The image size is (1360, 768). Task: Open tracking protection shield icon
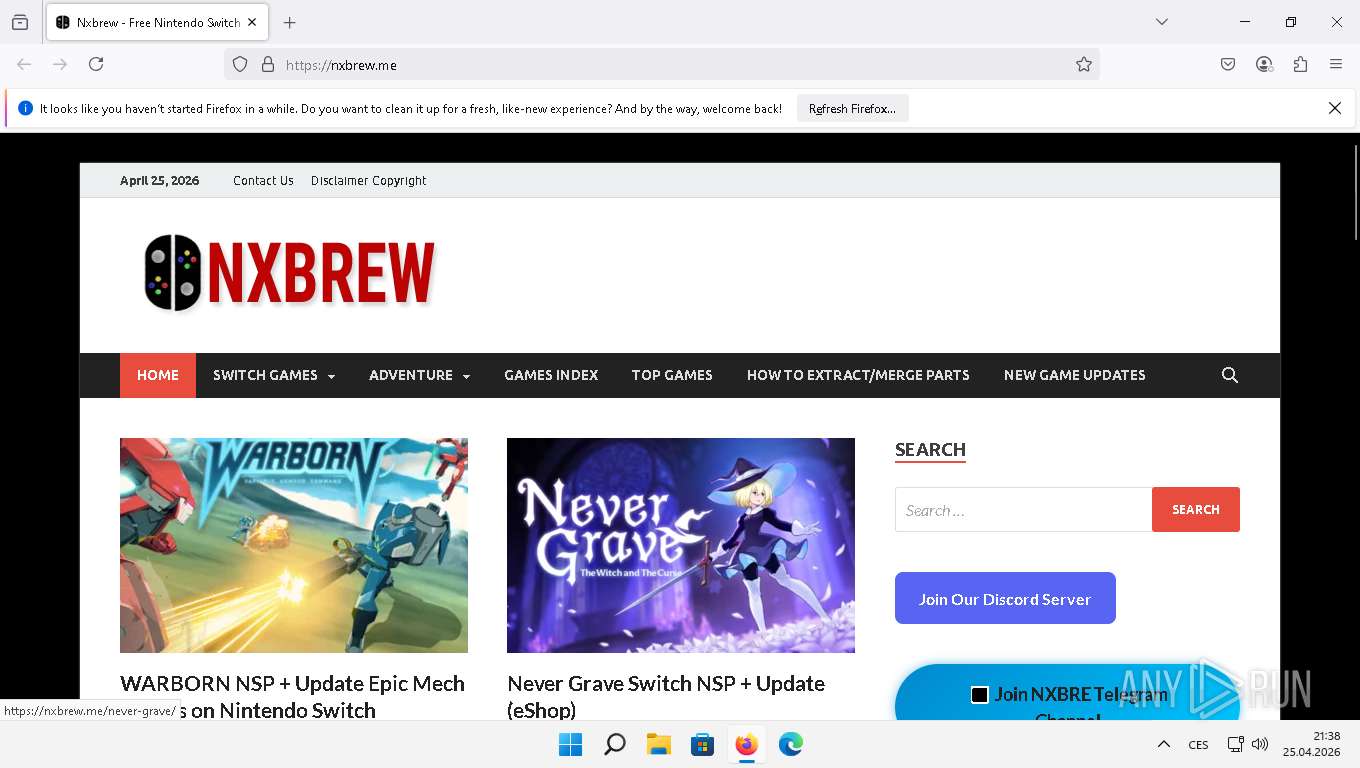click(x=240, y=64)
